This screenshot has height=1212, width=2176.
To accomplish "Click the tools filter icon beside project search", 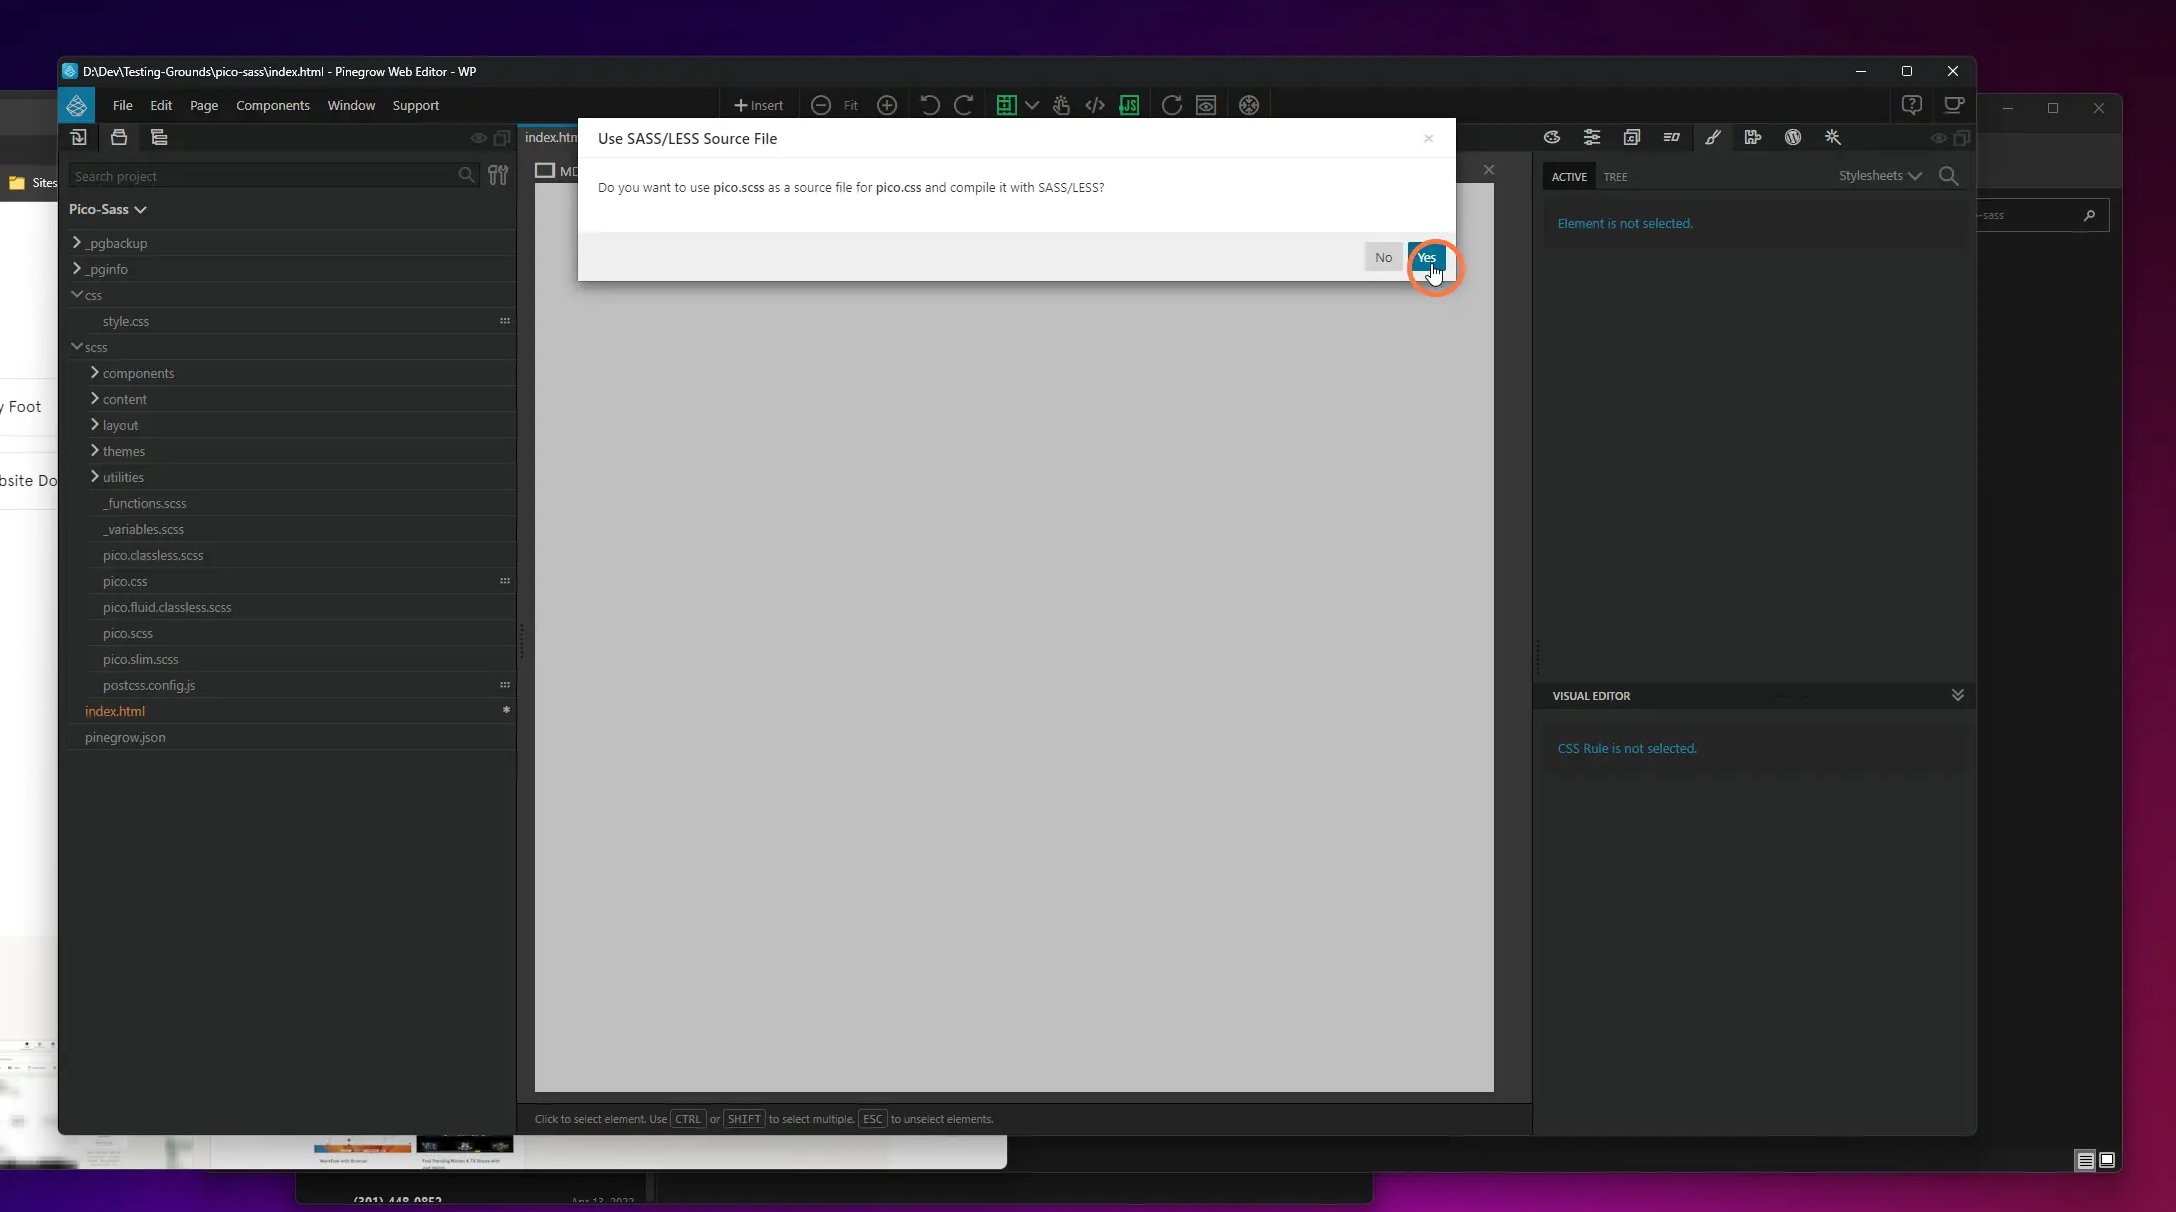I will [x=498, y=176].
